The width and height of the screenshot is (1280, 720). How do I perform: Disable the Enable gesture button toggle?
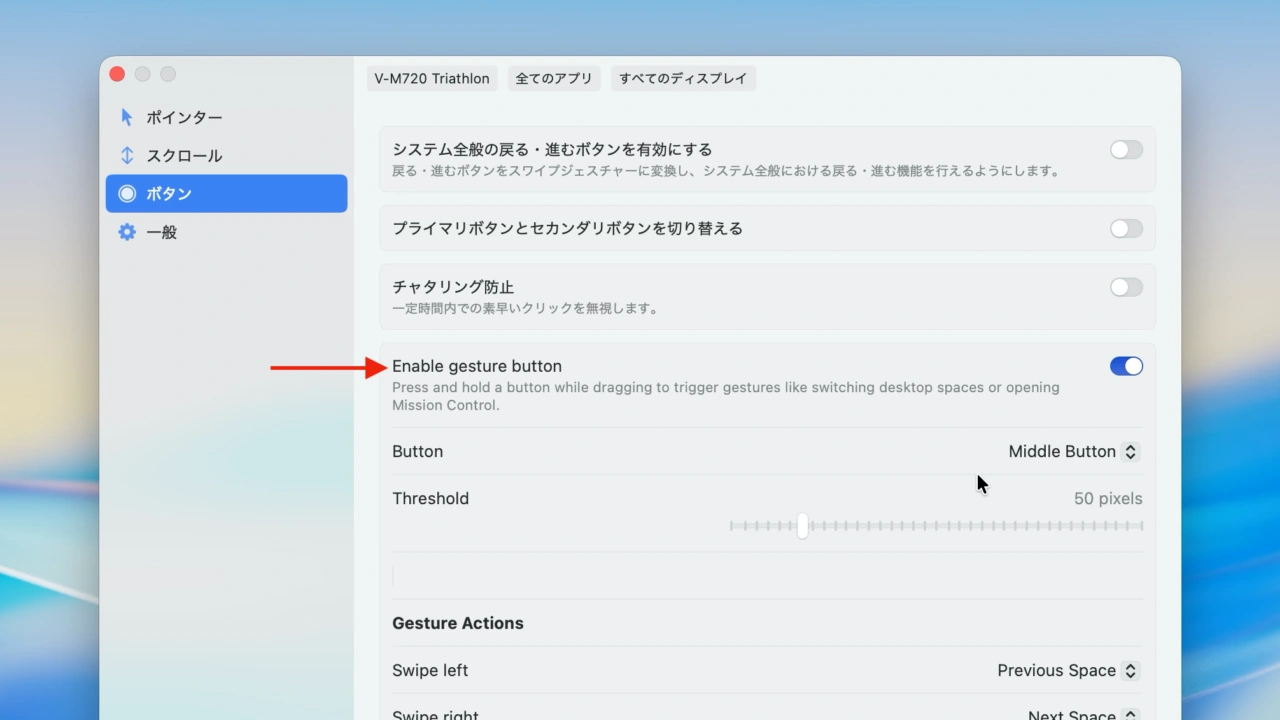pos(1126,366)
